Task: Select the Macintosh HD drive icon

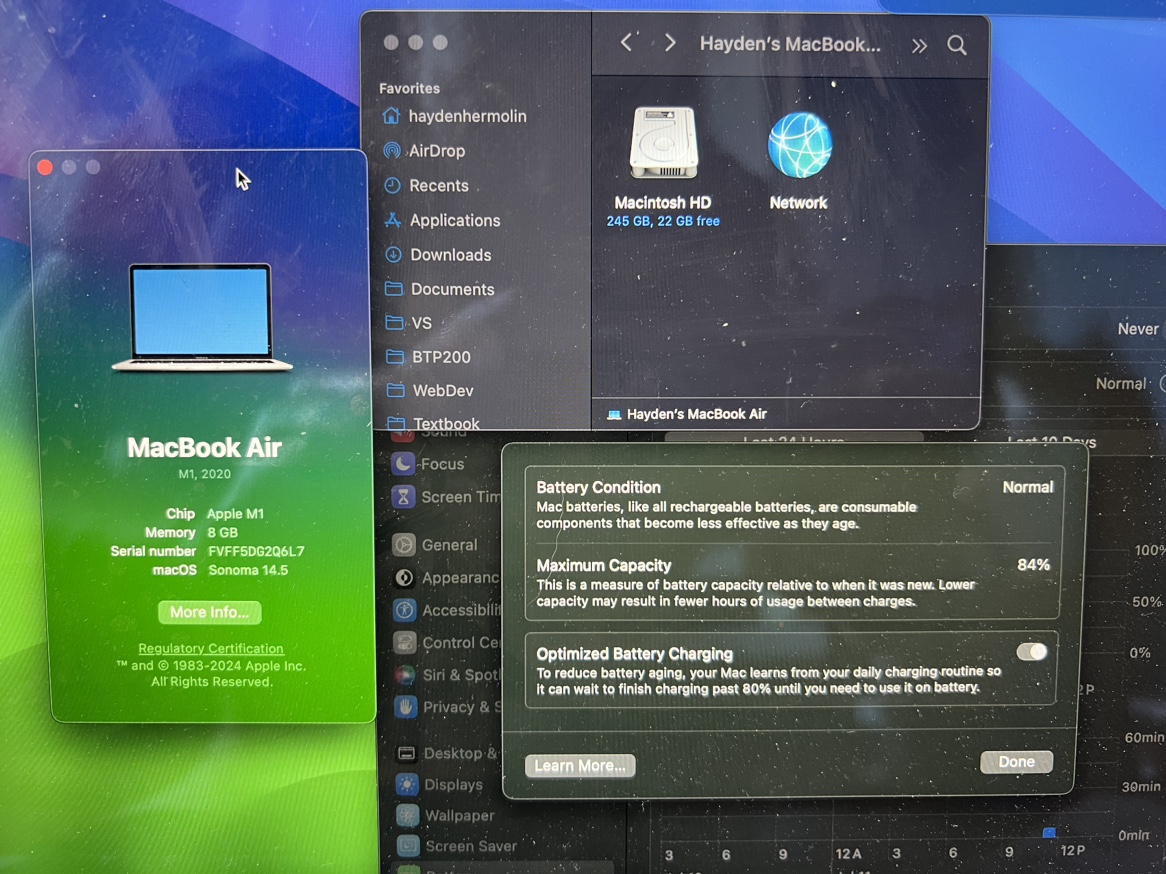Action: [x=663, y=143]
